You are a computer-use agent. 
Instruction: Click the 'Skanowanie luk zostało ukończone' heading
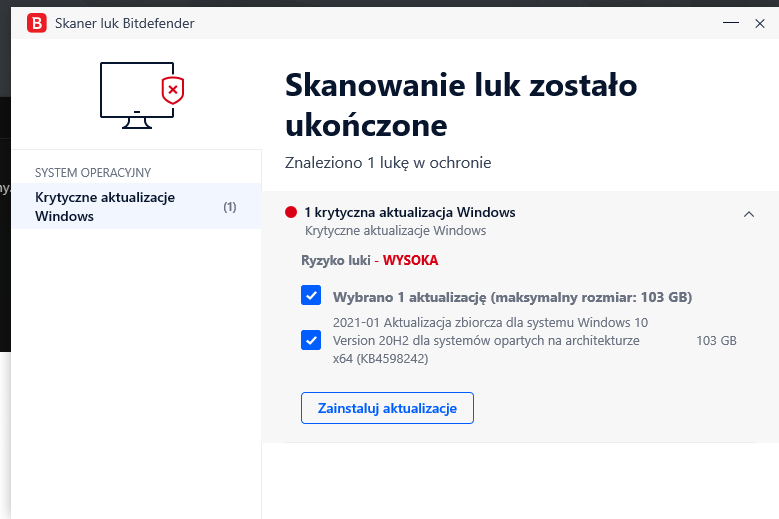[461, 105]
